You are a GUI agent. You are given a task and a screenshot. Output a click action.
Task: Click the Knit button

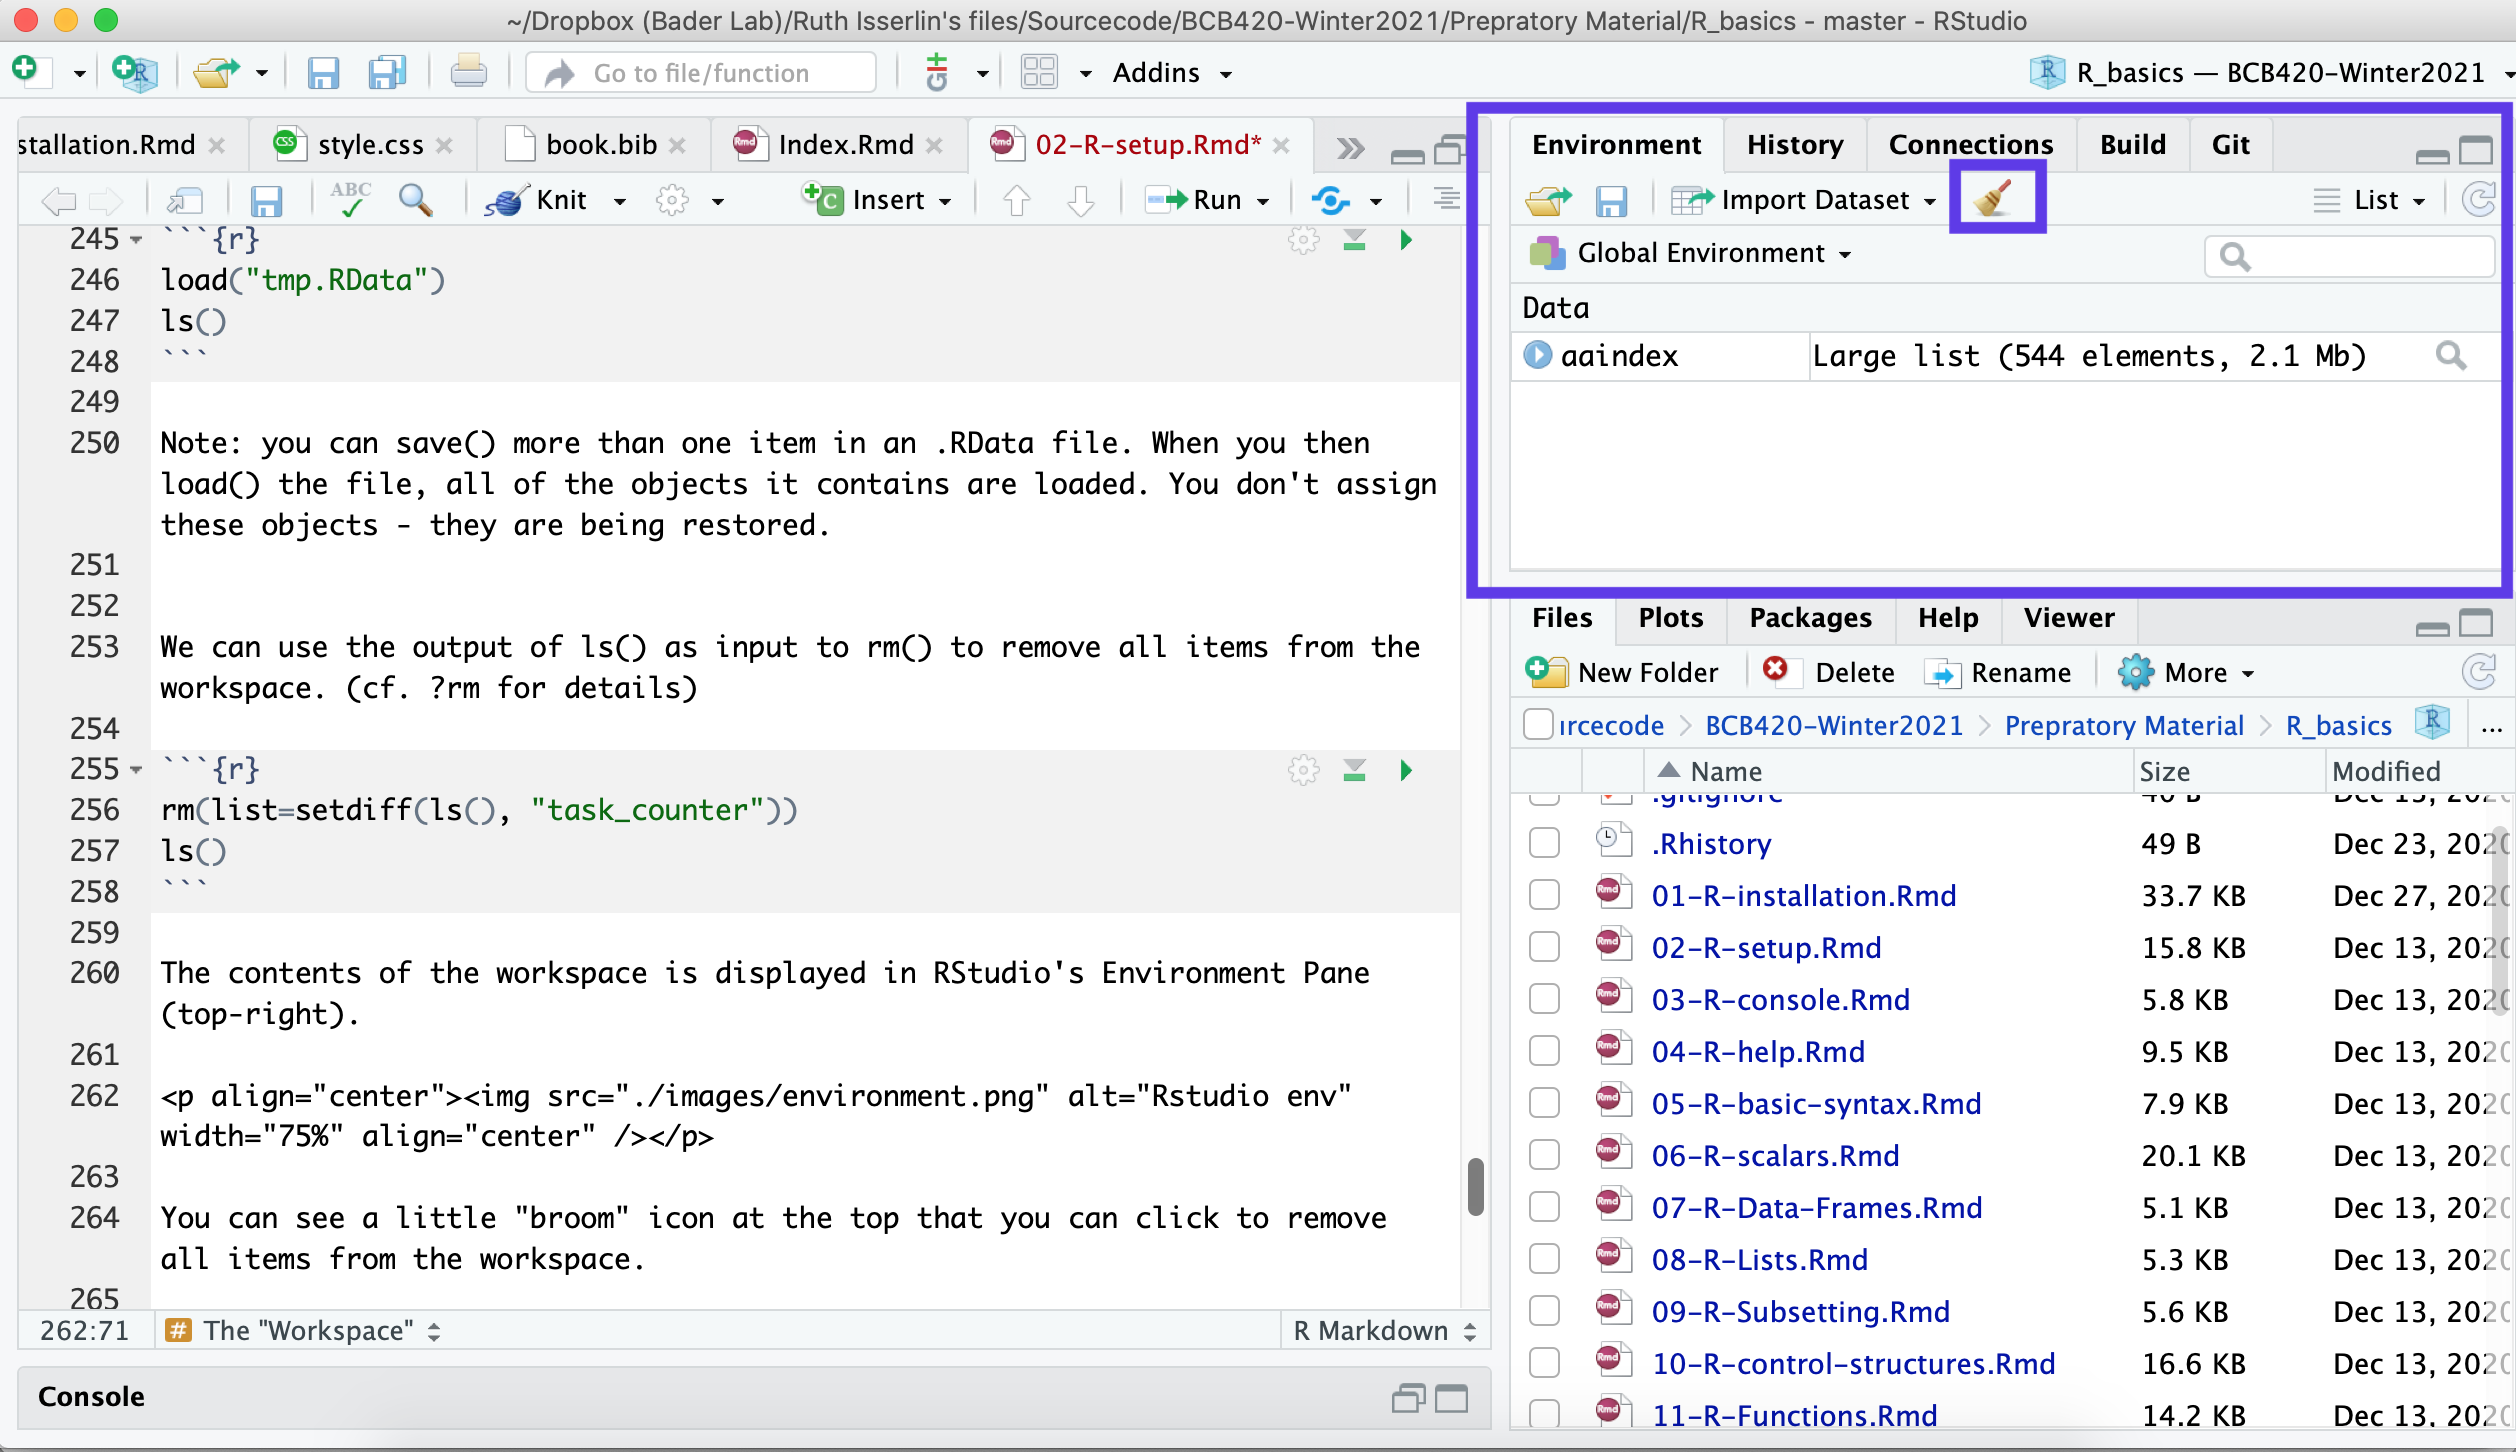536,201
